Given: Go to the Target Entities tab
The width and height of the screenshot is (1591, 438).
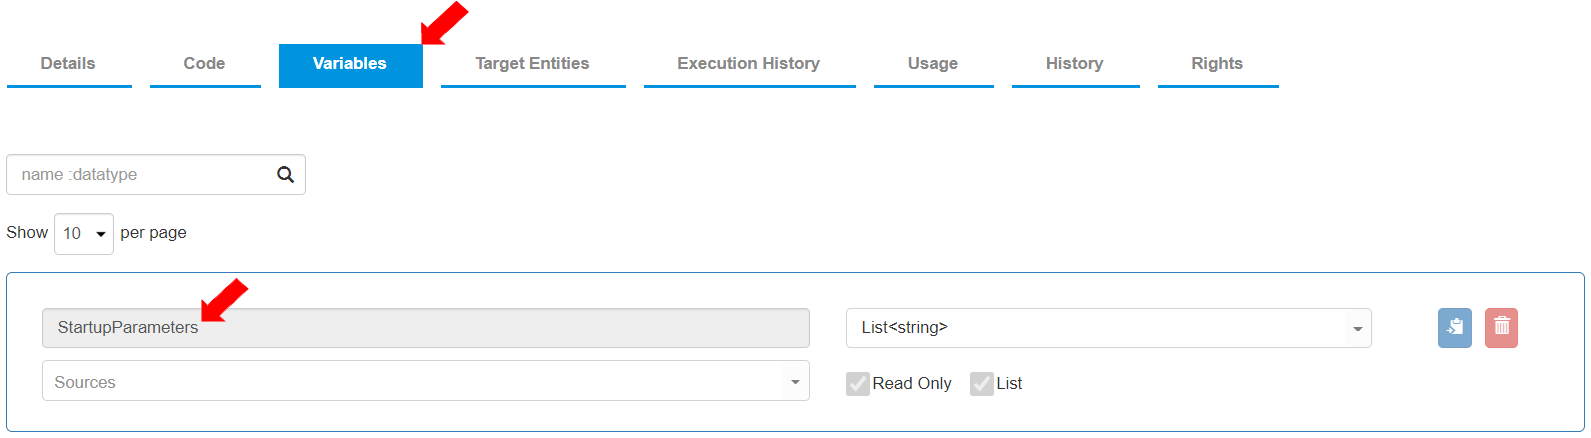Looking at the screenshot, I should tap(532, 64).
